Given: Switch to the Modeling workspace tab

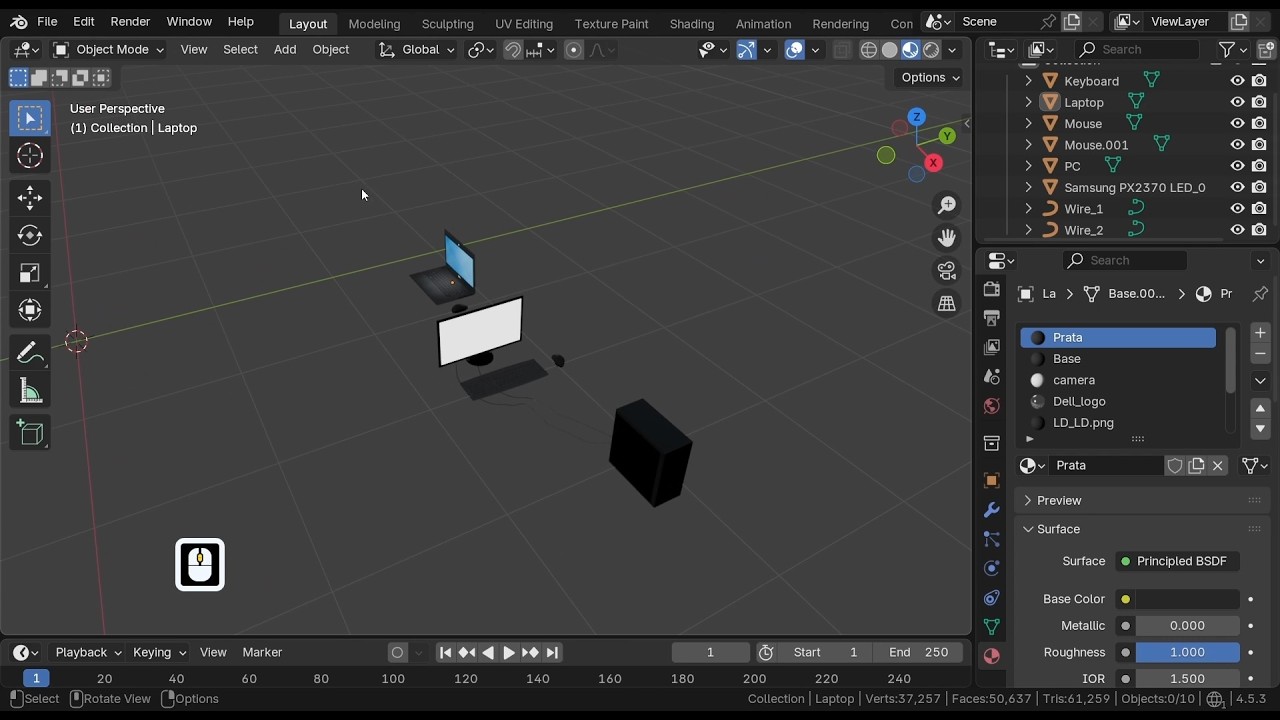Looking at the screenshot, I should coord(374,24).
